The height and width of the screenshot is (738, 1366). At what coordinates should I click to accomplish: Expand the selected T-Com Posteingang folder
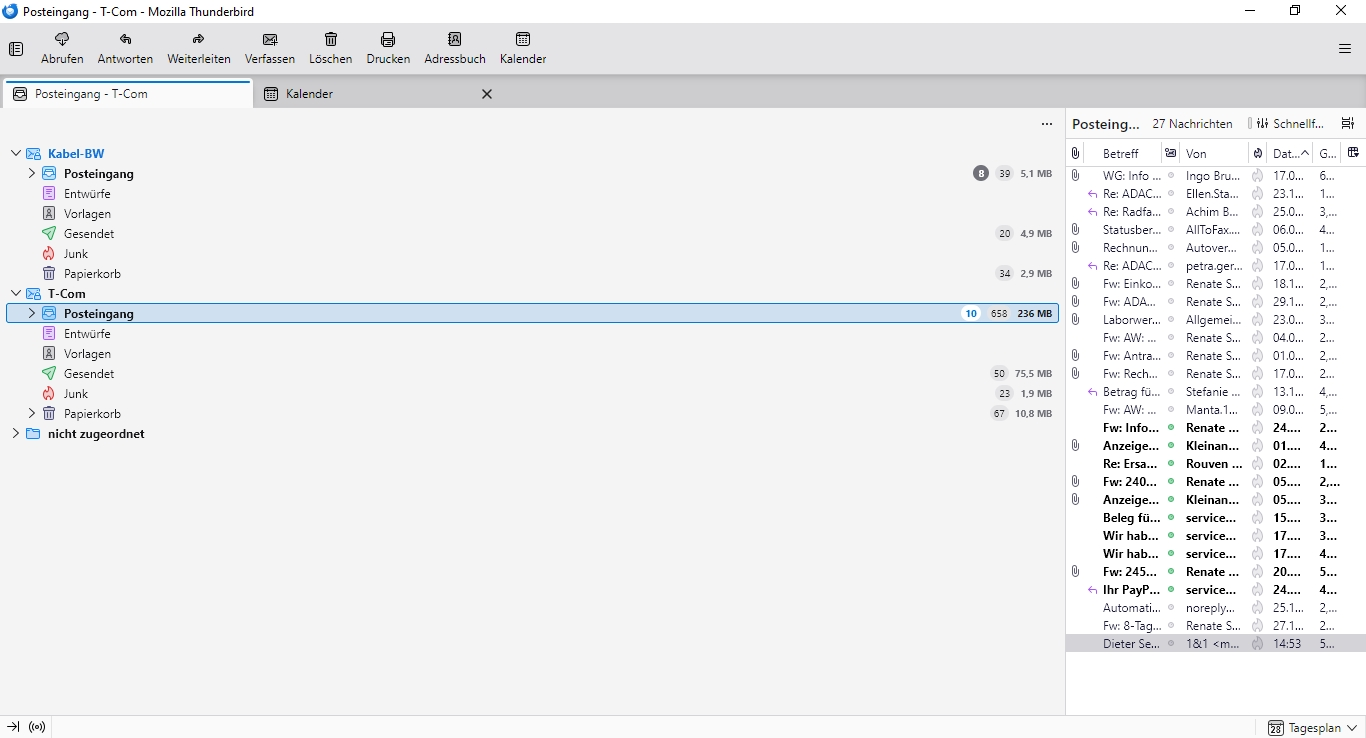[31, 314]
